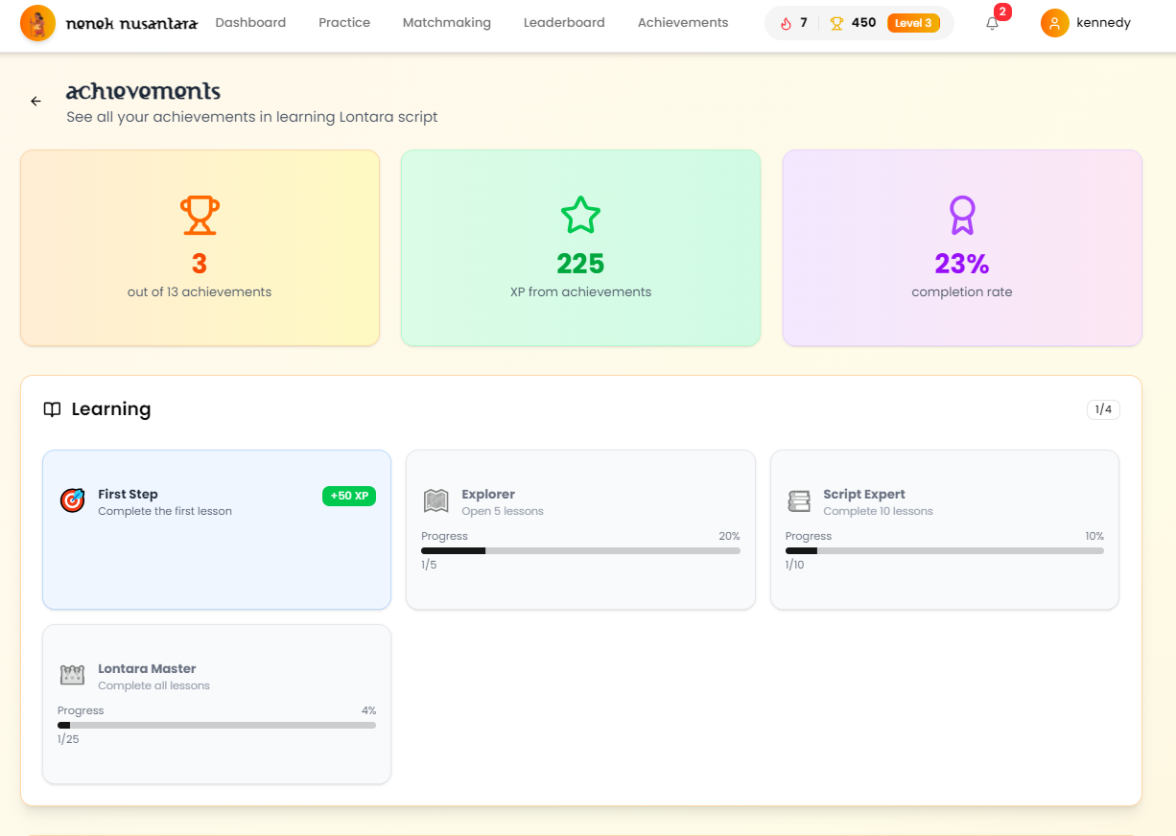Click 'Open 5 lessons' description
This screenshot has width=1176, height=836.
click(x=502, y=511)
